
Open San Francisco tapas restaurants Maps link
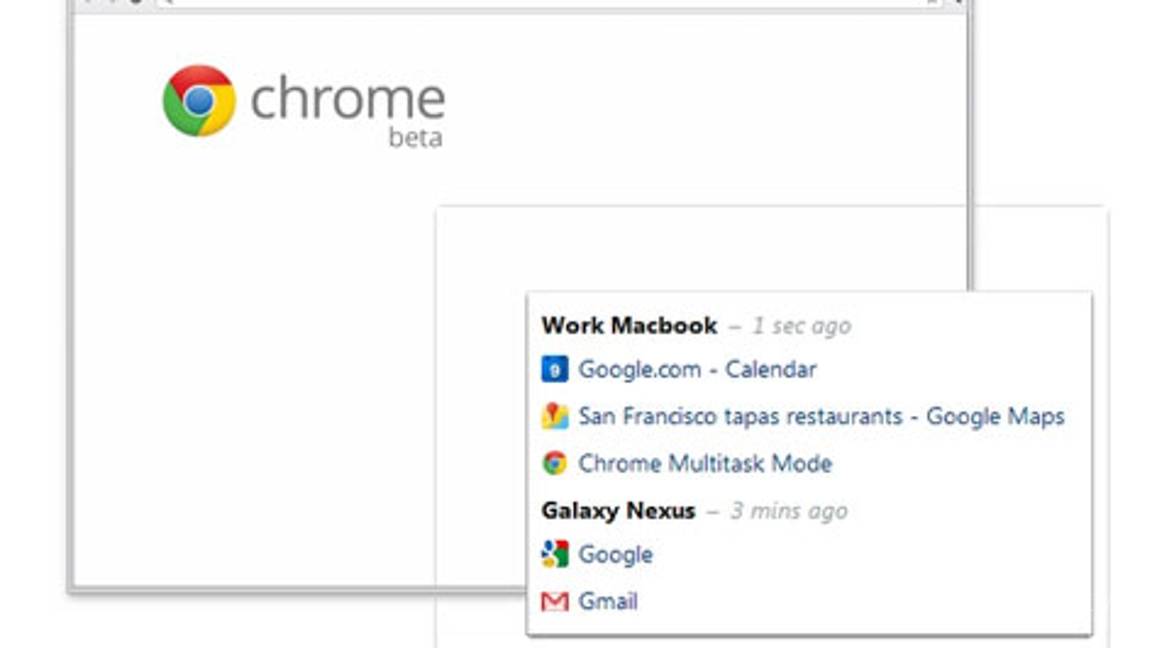coord(821,417)
